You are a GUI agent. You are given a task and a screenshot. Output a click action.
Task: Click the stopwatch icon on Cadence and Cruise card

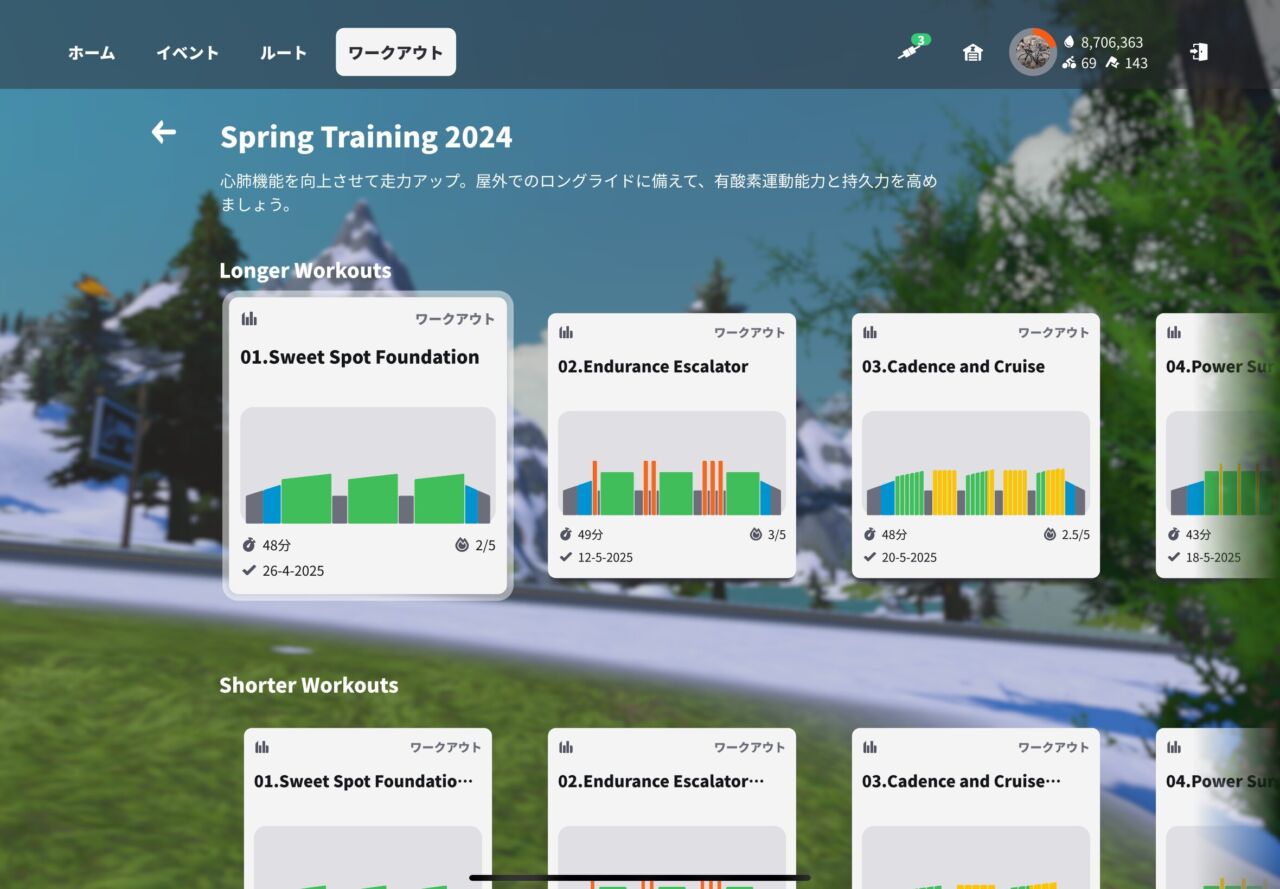pyautogui.click(x=869, y=535)
